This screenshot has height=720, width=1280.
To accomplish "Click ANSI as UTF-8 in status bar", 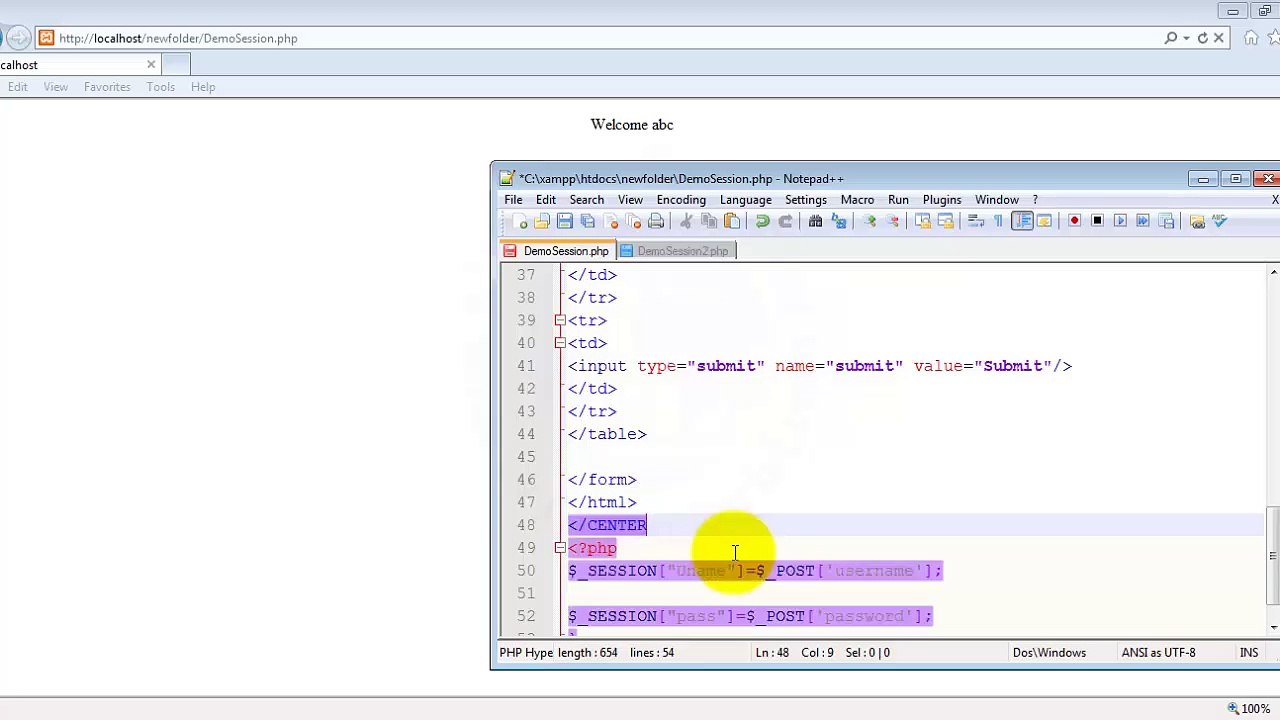I will [1158, 653].
